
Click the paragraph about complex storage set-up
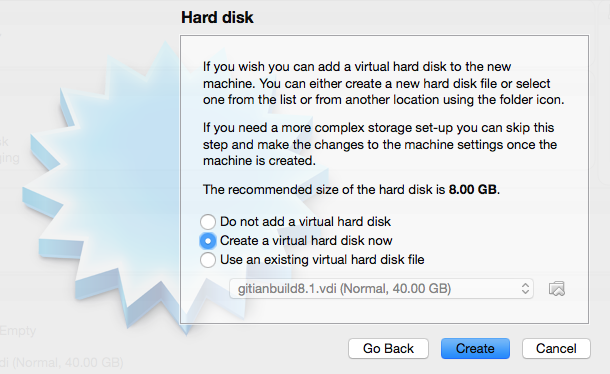tap(380, 144)
